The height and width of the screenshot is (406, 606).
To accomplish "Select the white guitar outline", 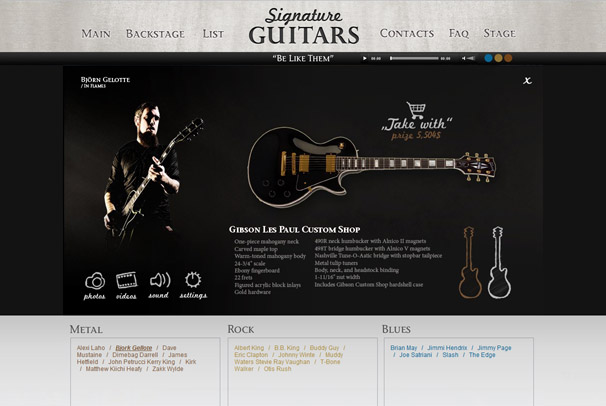I will [499, 263].
